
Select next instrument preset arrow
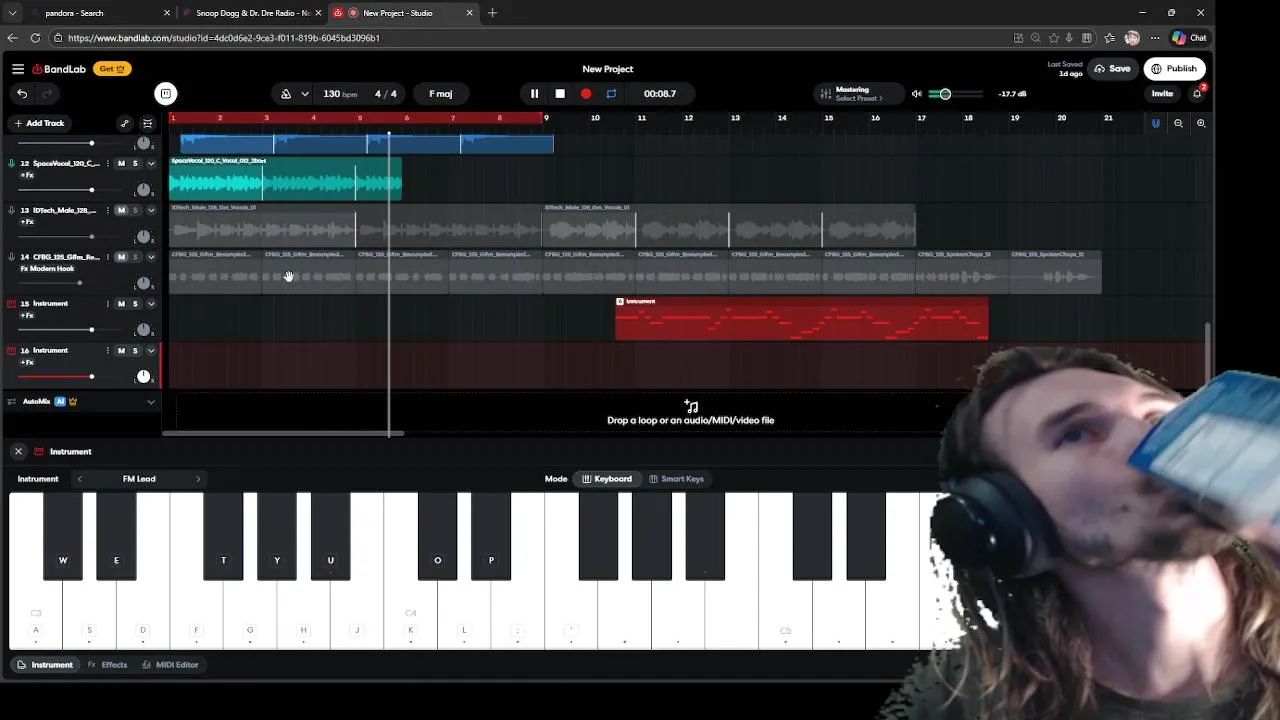tap(198, 479)
